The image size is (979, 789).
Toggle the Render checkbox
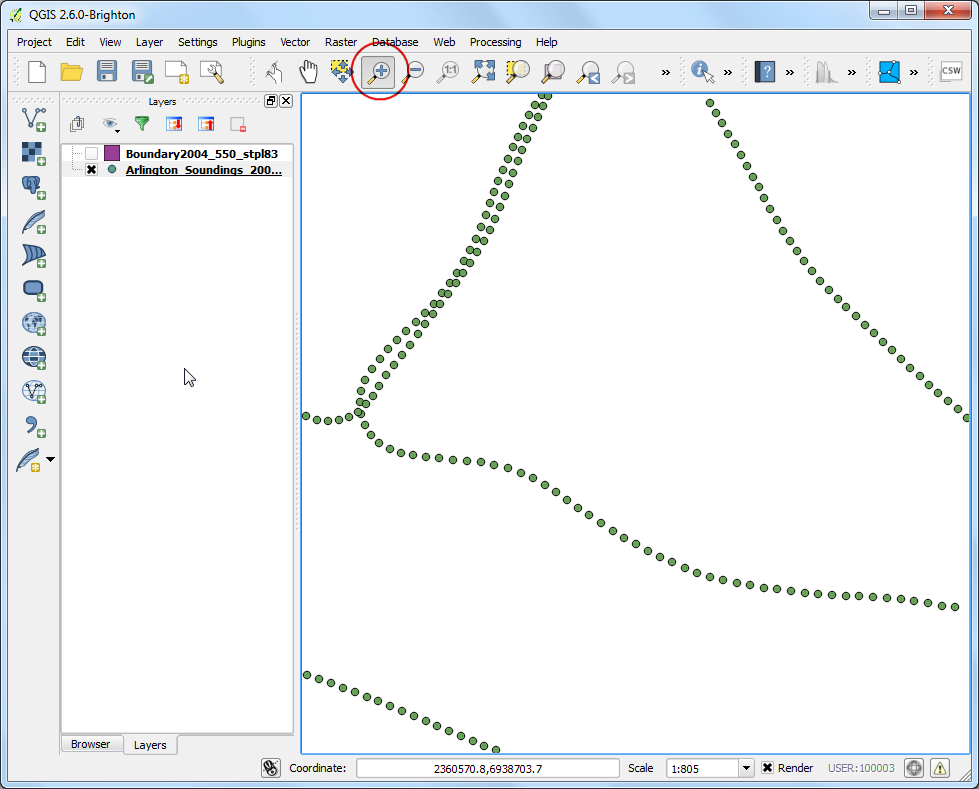tap(767, 768)
